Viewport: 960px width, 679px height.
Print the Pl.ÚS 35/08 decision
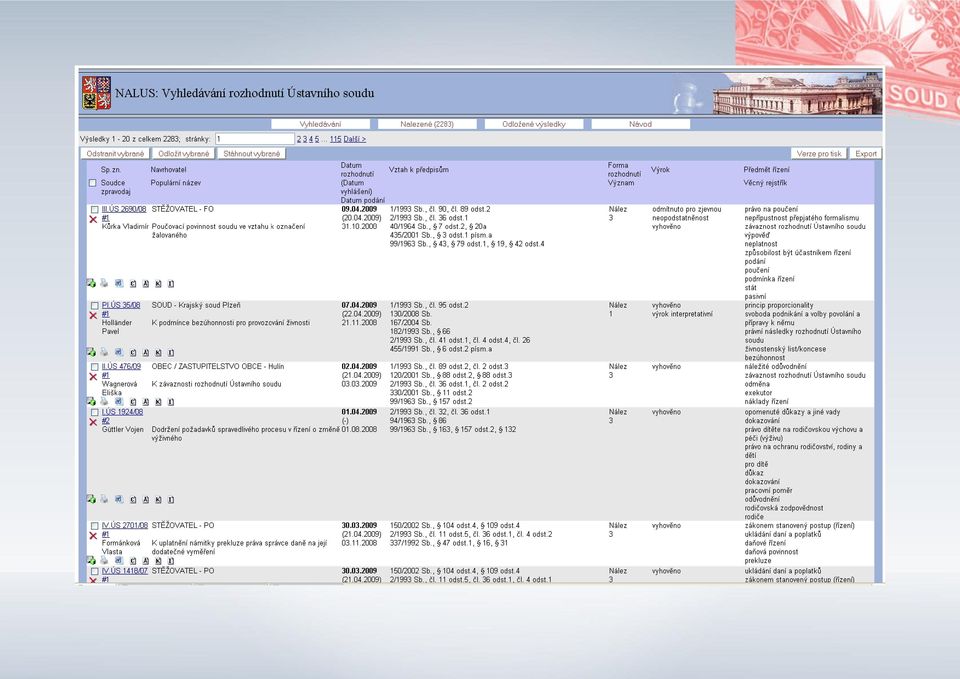click(x=104, y=352)
